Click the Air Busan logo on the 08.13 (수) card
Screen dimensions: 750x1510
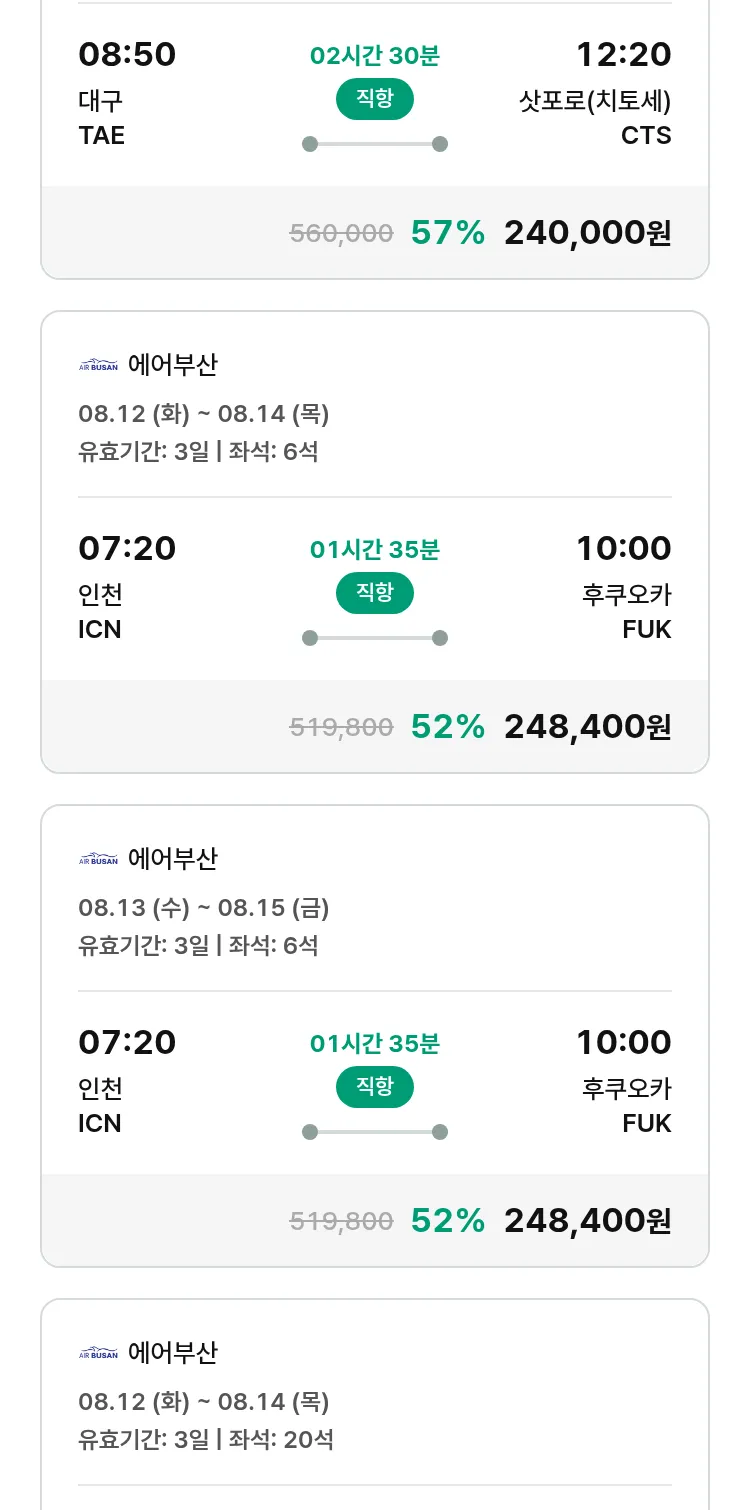tap(98, 859)
